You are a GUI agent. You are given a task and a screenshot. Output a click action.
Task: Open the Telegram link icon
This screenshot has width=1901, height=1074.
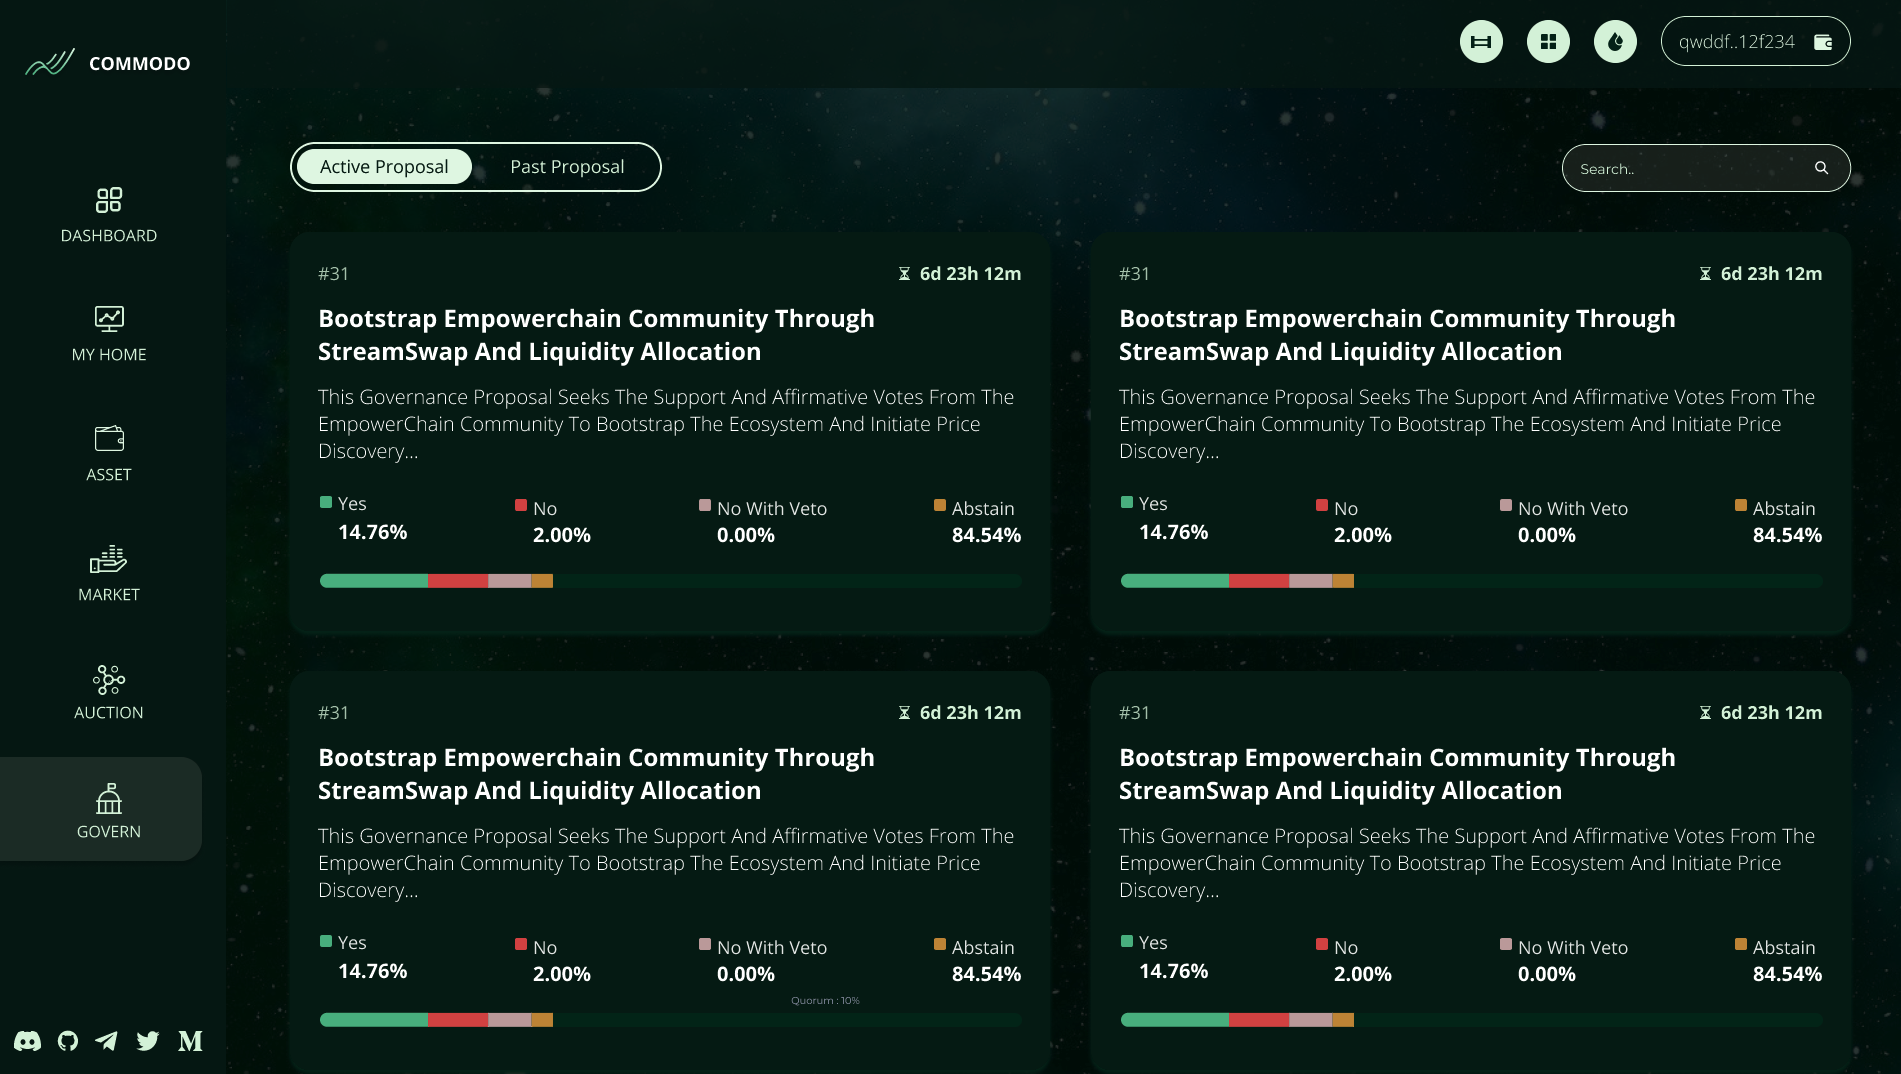point(107,1041)
